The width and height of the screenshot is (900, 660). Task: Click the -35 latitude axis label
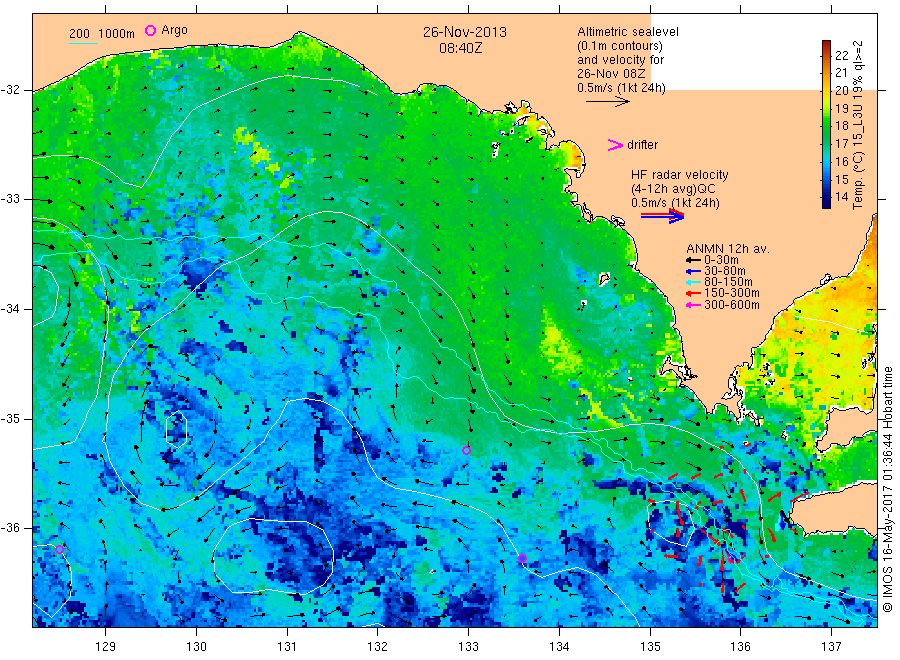click(11, 418)
